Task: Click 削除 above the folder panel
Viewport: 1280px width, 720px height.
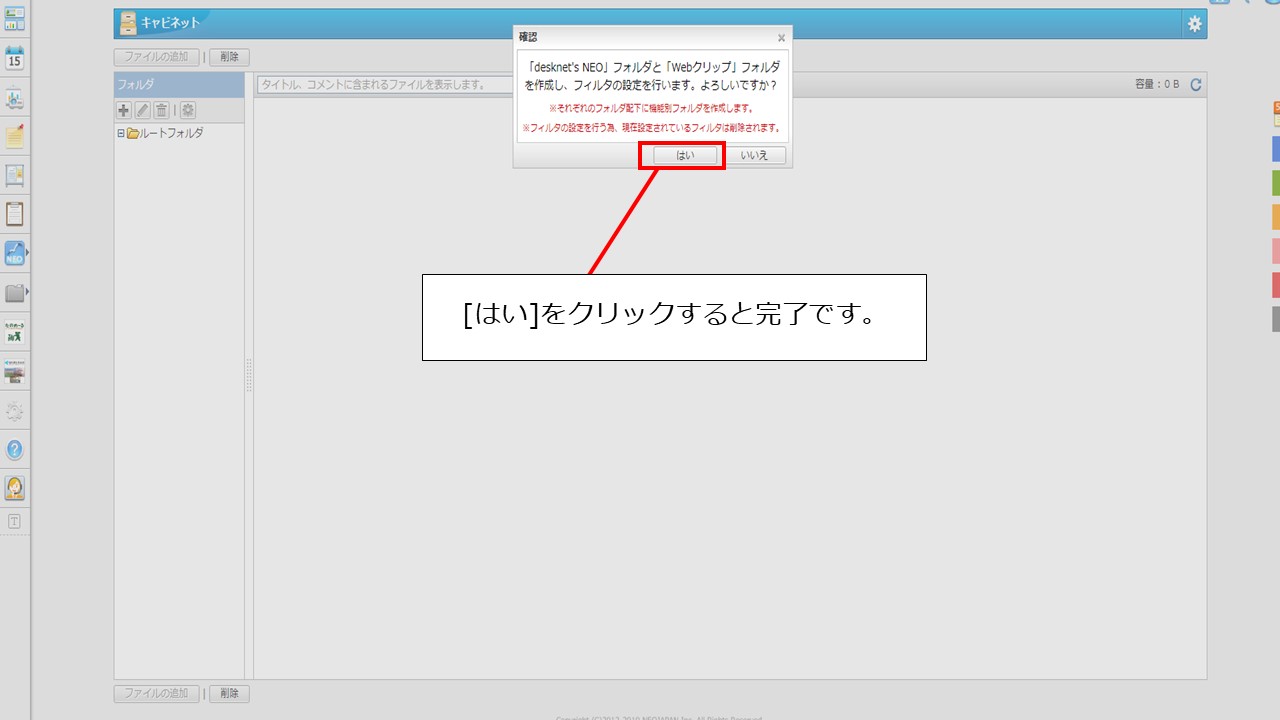Action: click(x=229, y=57)
